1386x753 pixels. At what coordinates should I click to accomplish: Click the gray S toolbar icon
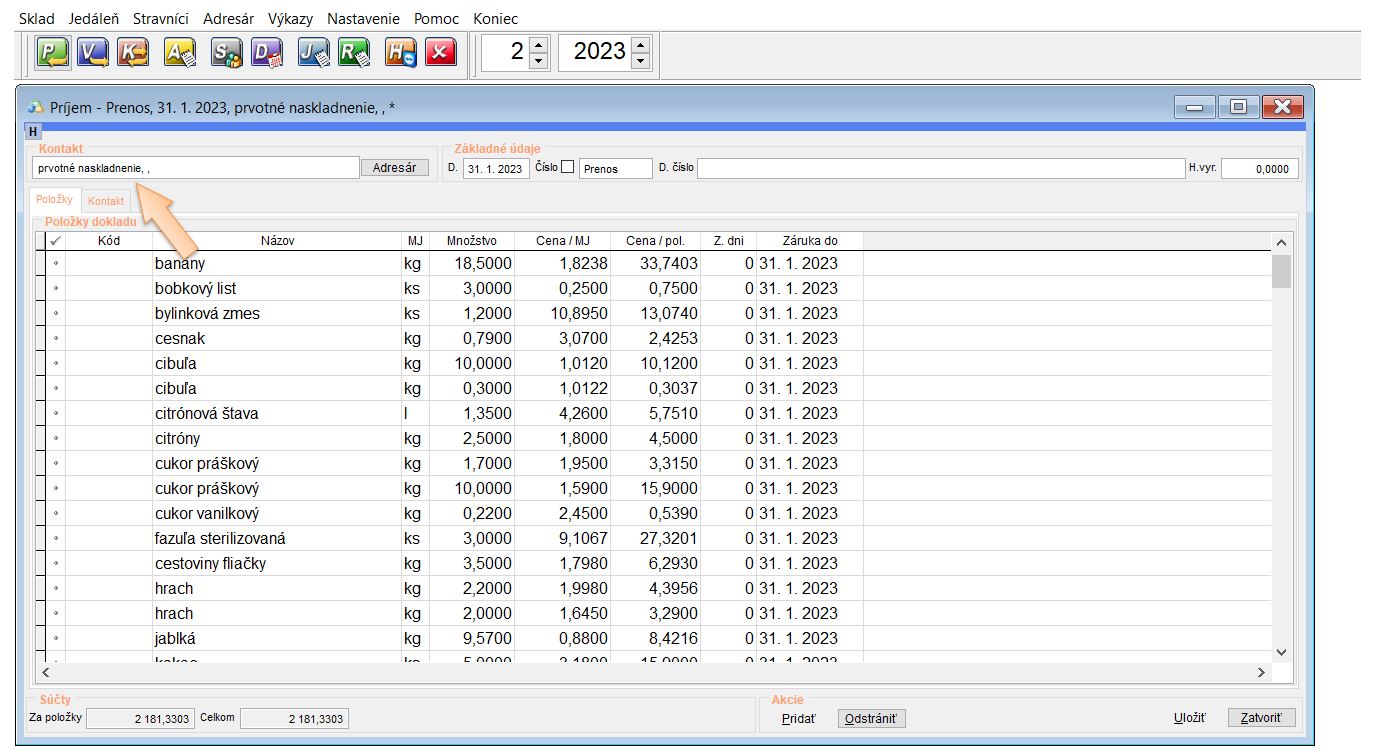coord(227,52)
